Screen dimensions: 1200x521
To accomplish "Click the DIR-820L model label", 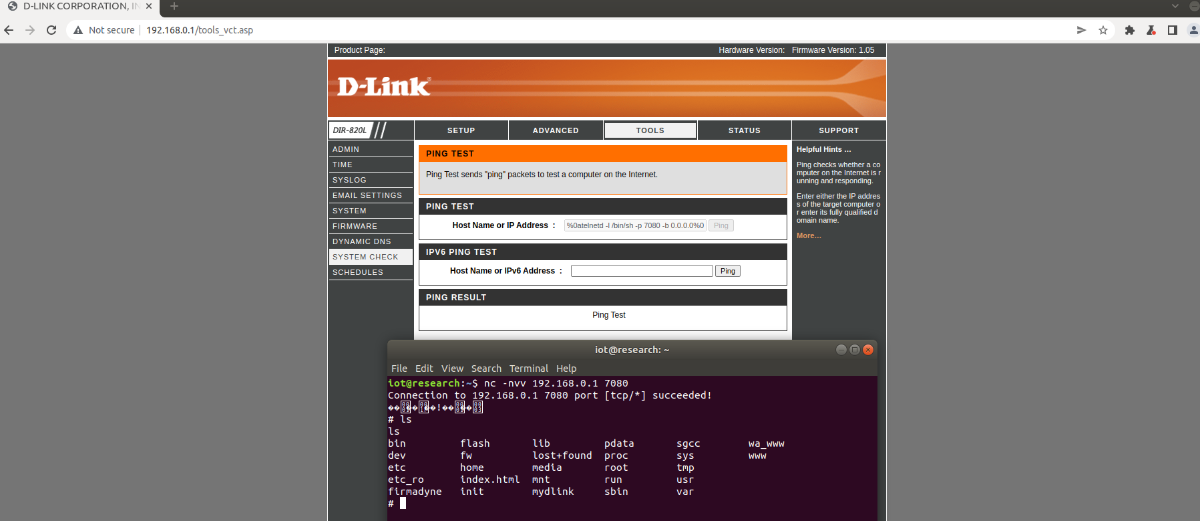I will coord(349,130).
